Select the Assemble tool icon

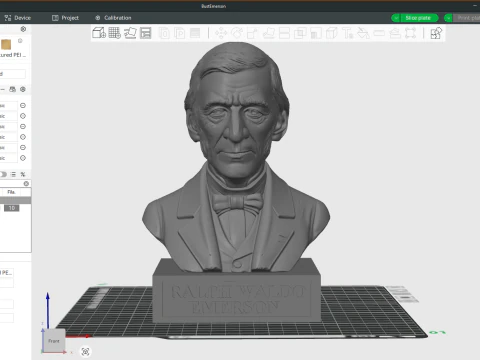tap(395, 33)
